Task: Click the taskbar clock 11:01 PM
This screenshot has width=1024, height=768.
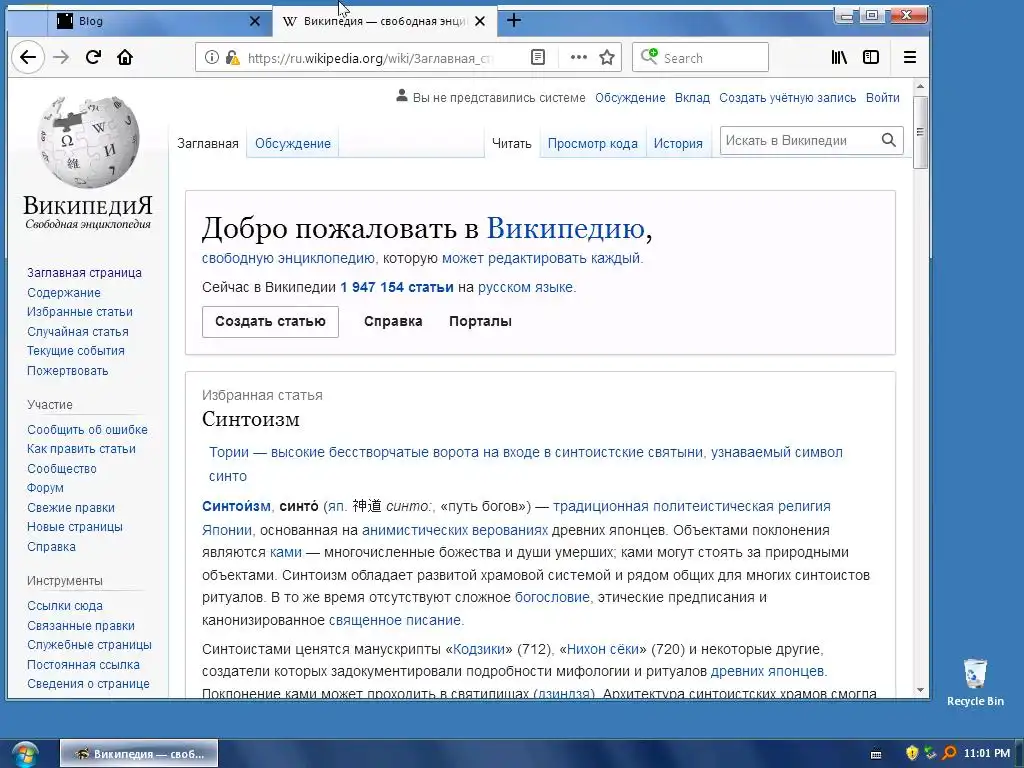Action: (x=986, y=753)
